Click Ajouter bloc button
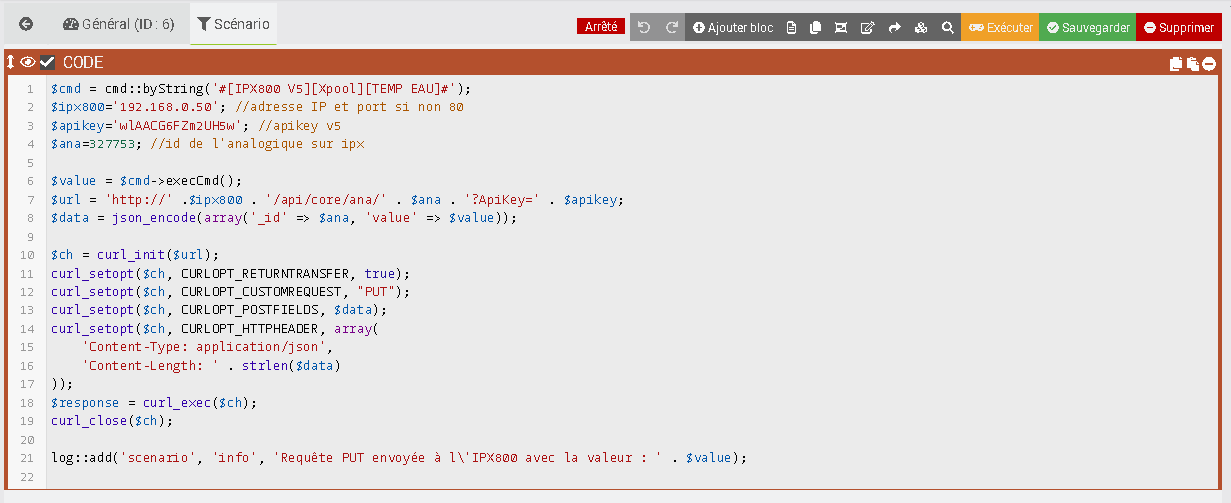 732,28
